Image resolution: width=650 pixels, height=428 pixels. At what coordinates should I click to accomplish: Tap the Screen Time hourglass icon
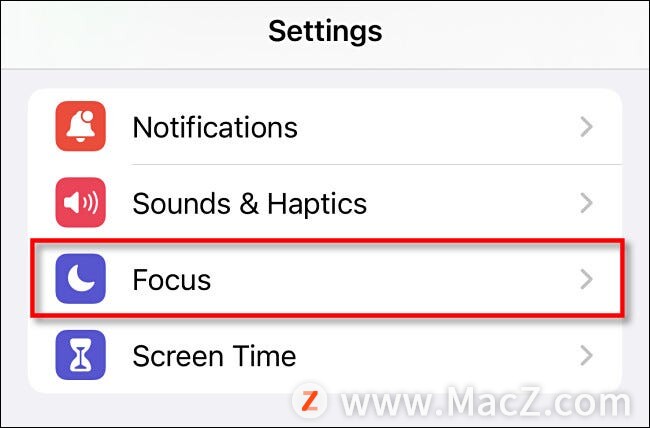(80, 355)
